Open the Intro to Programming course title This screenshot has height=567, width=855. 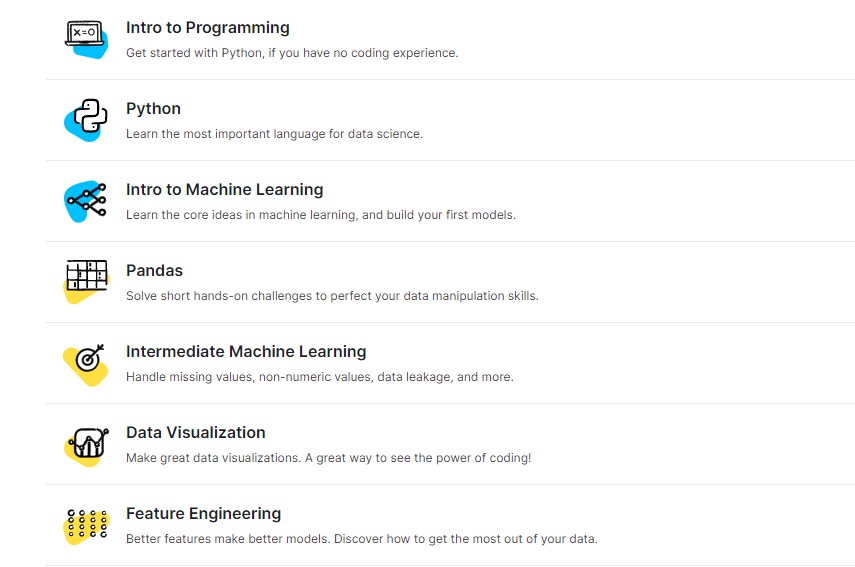pyautogui.click(x=208, y=28)
